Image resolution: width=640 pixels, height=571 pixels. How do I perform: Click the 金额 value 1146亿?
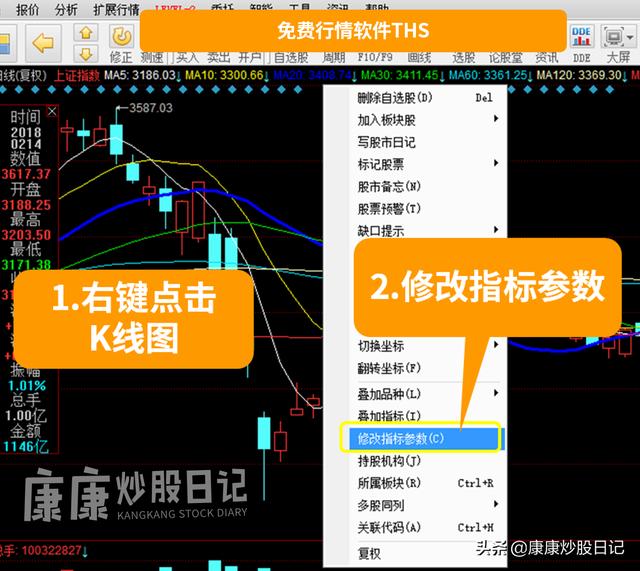[26, 446]
